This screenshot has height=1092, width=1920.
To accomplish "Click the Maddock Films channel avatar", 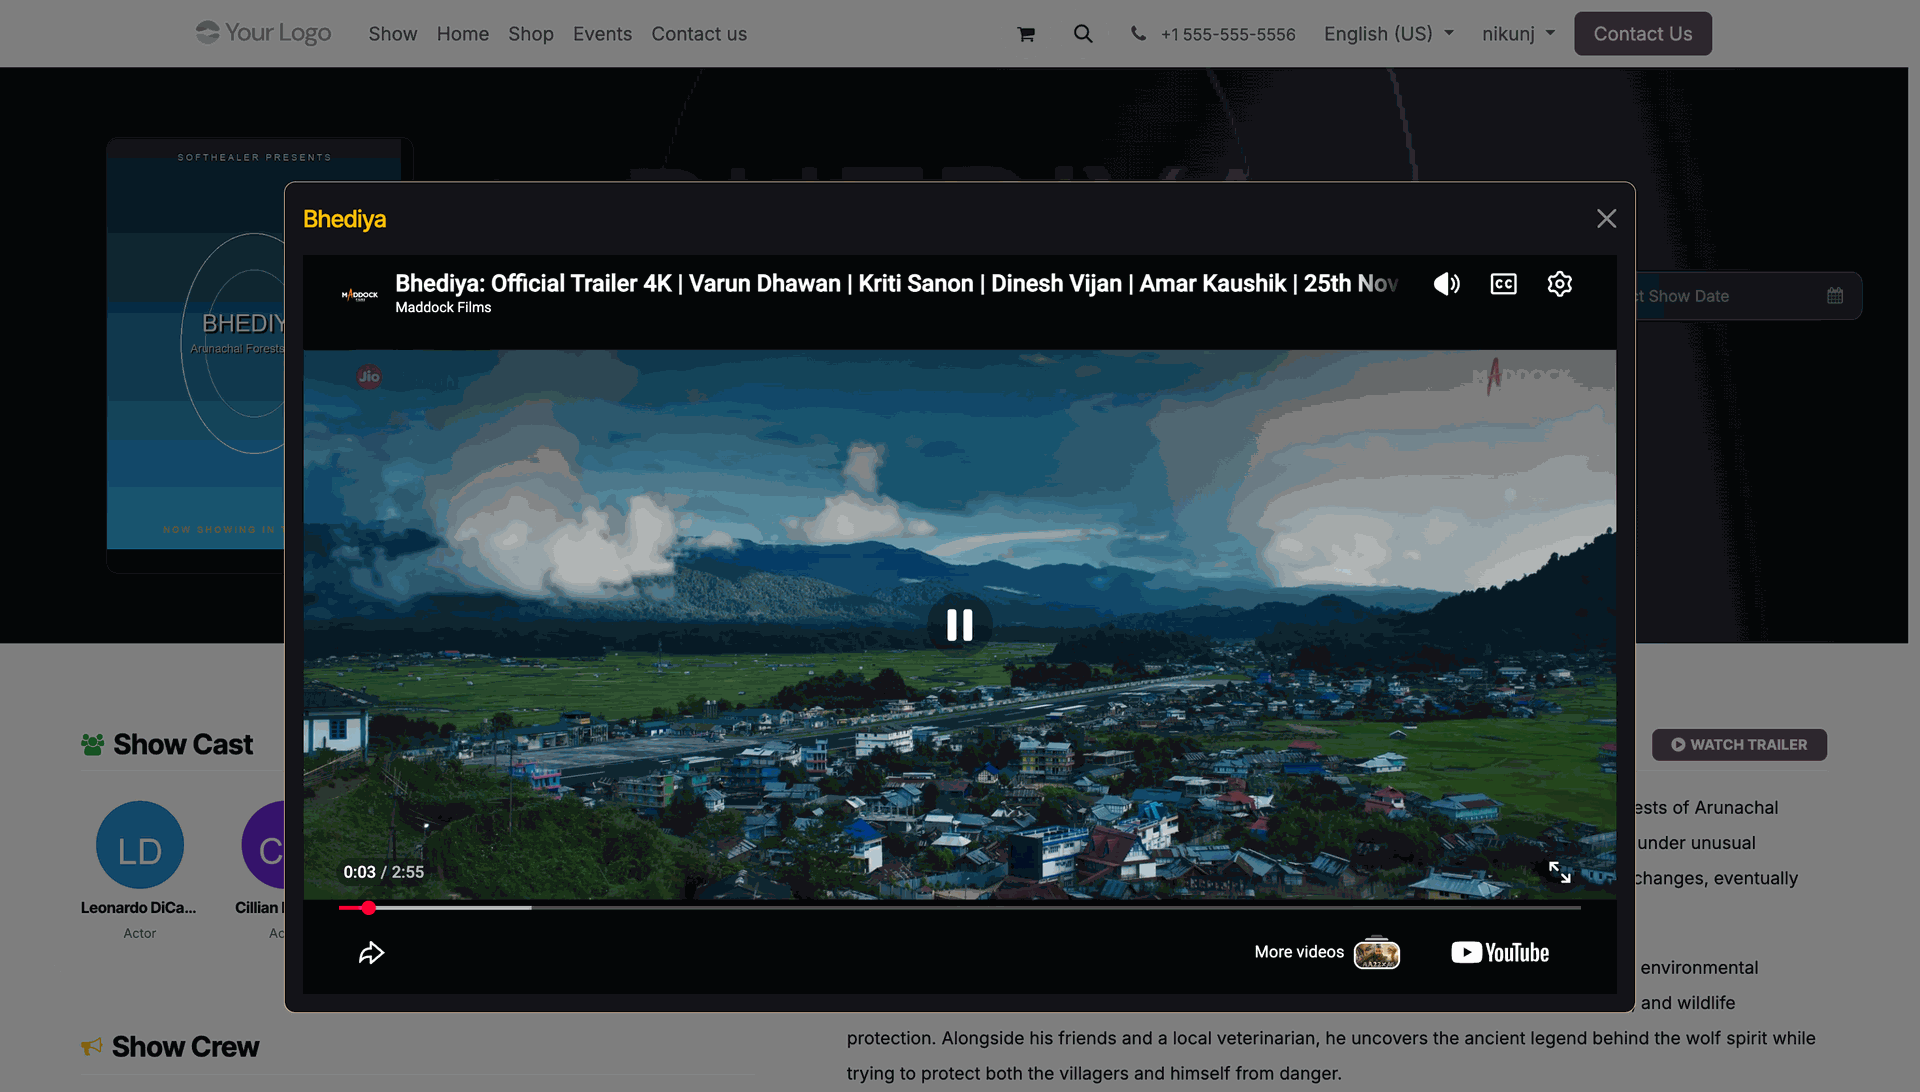I will (x=360, y=294).
